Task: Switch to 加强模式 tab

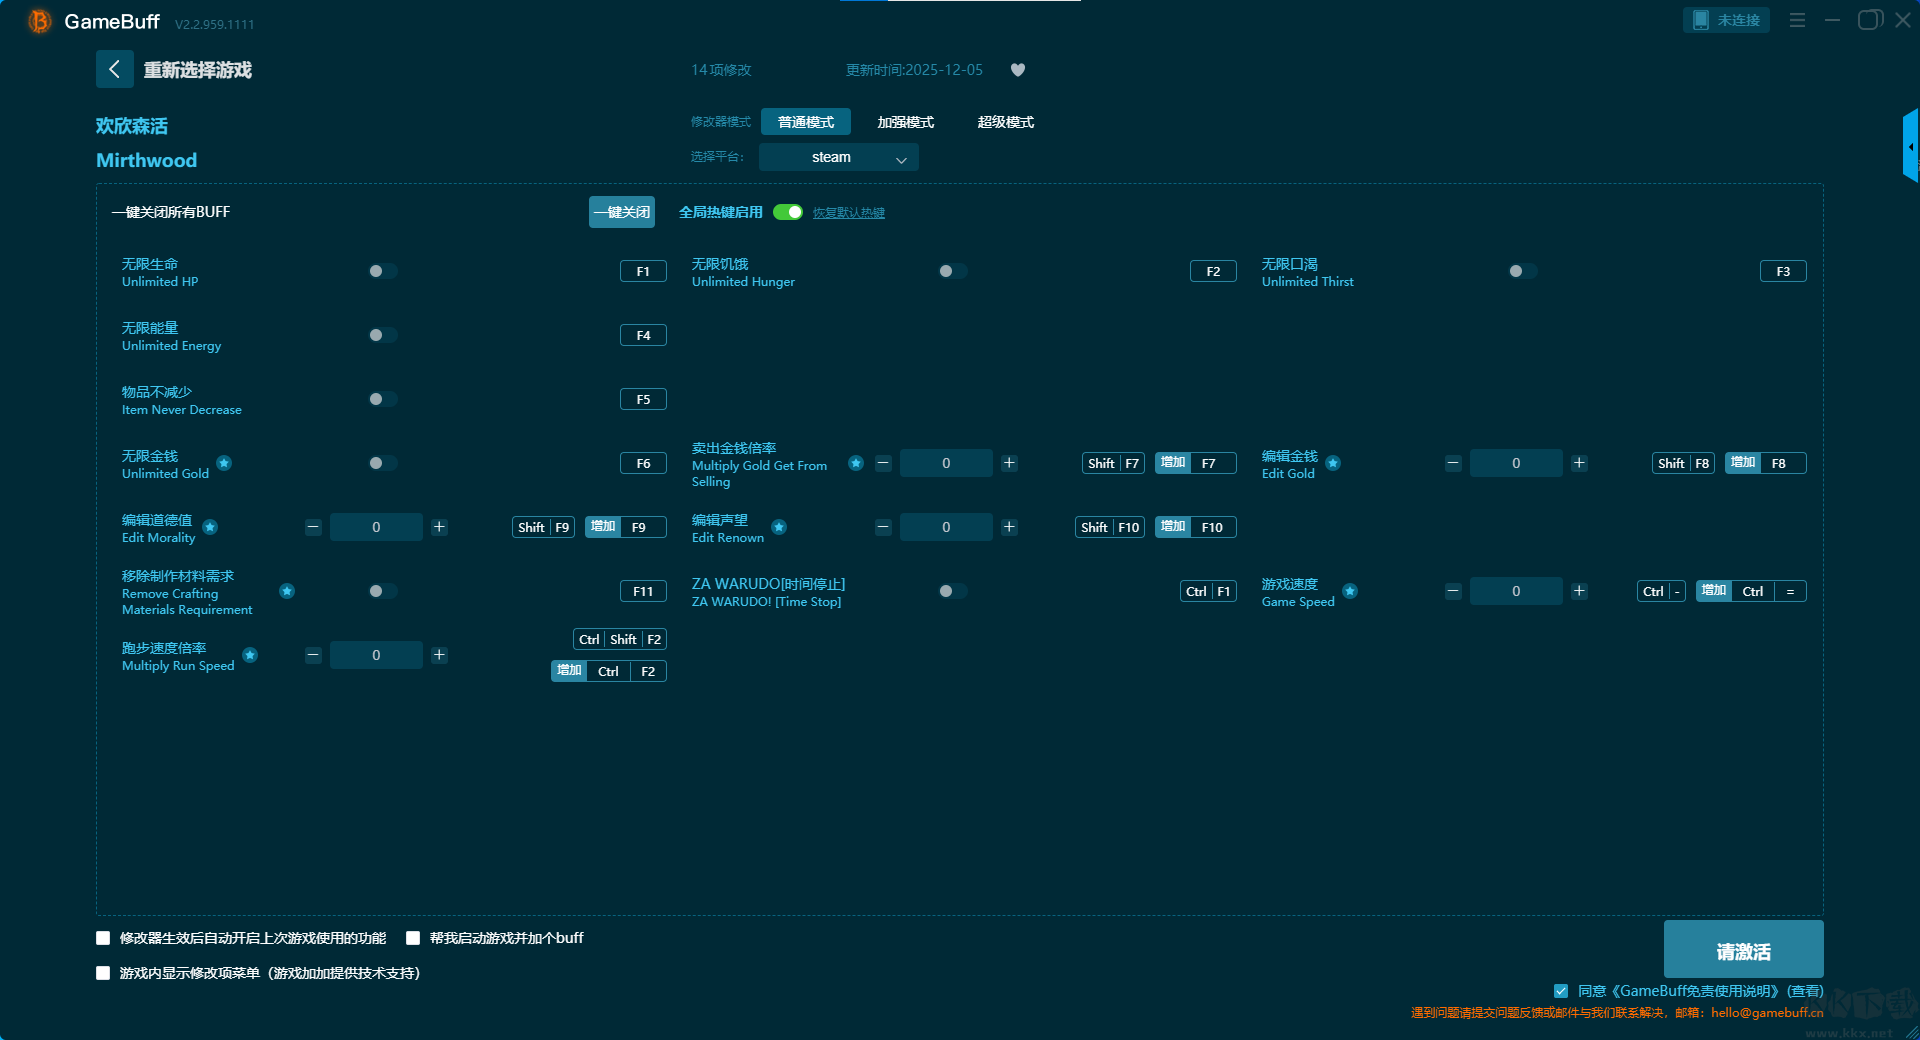Action: click(905, 122)
